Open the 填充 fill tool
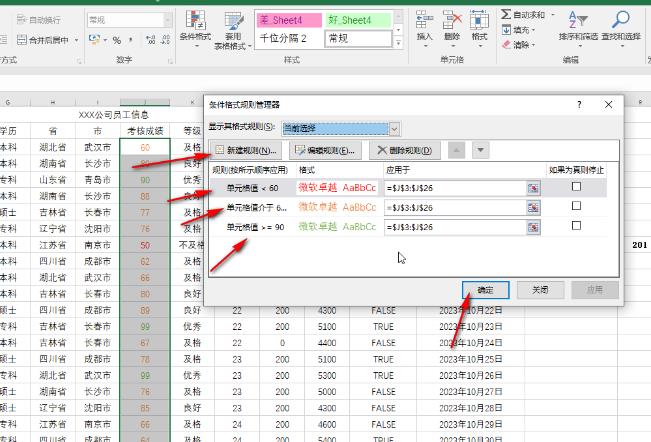Viewport: 651px width, 442px height. click(517, 30)
